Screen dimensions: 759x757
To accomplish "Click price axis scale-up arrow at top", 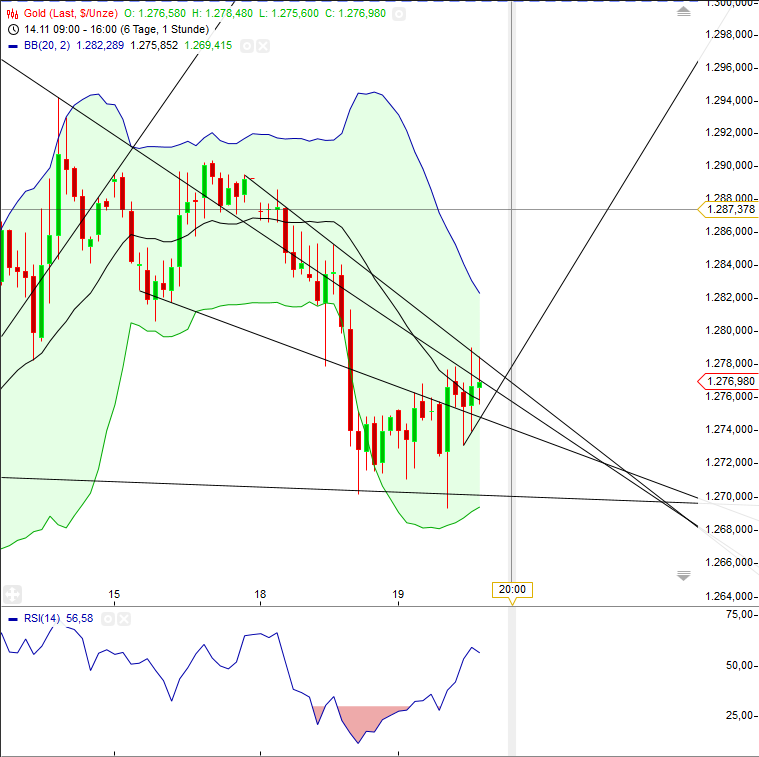I will [683, 11].
